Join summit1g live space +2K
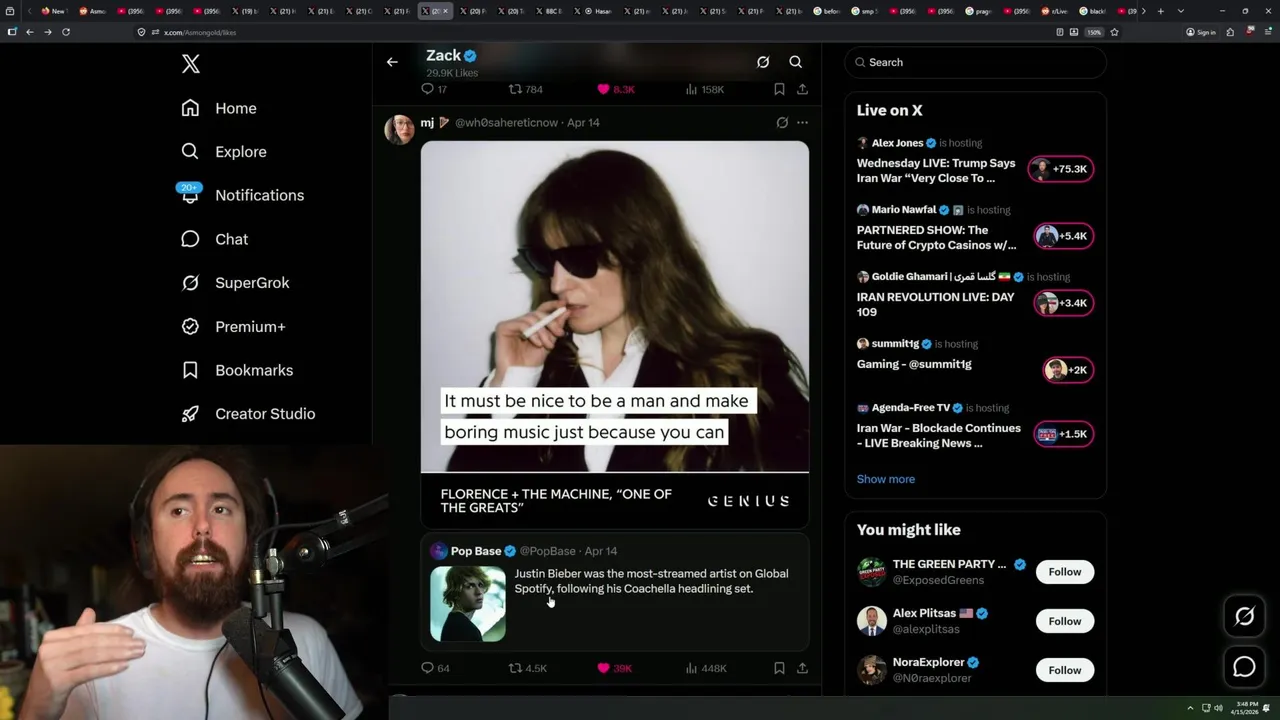This screenshot has width=1280, height=720. [1068, 370]
